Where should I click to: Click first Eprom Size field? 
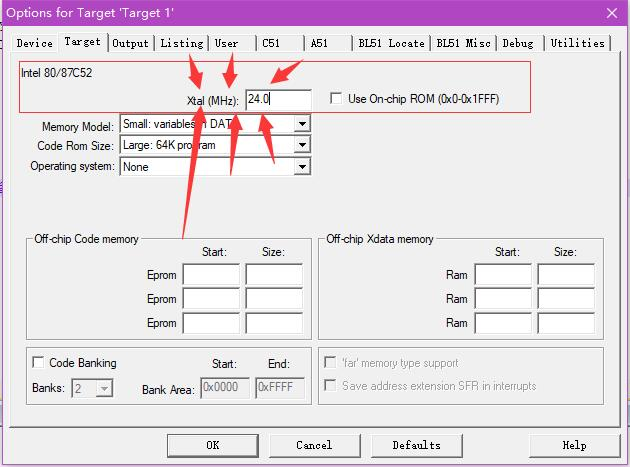pos(274,275)
